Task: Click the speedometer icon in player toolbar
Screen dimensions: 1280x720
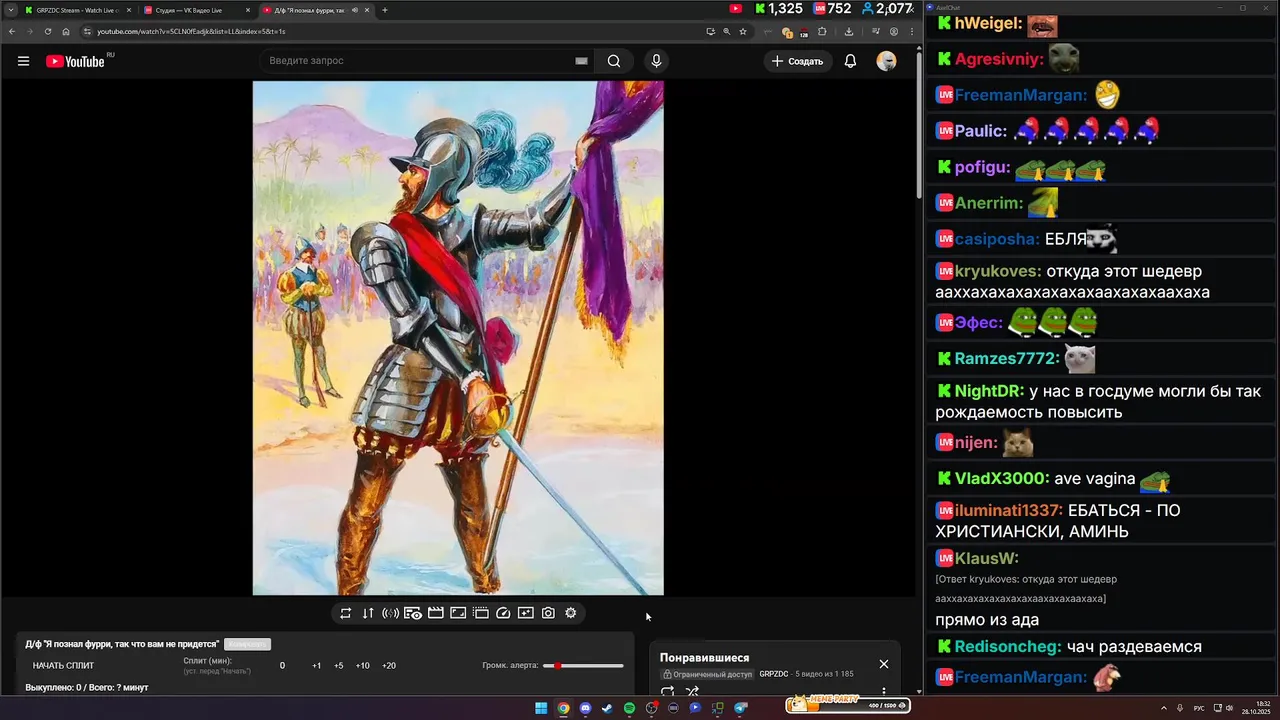Action: coord(503,613)
